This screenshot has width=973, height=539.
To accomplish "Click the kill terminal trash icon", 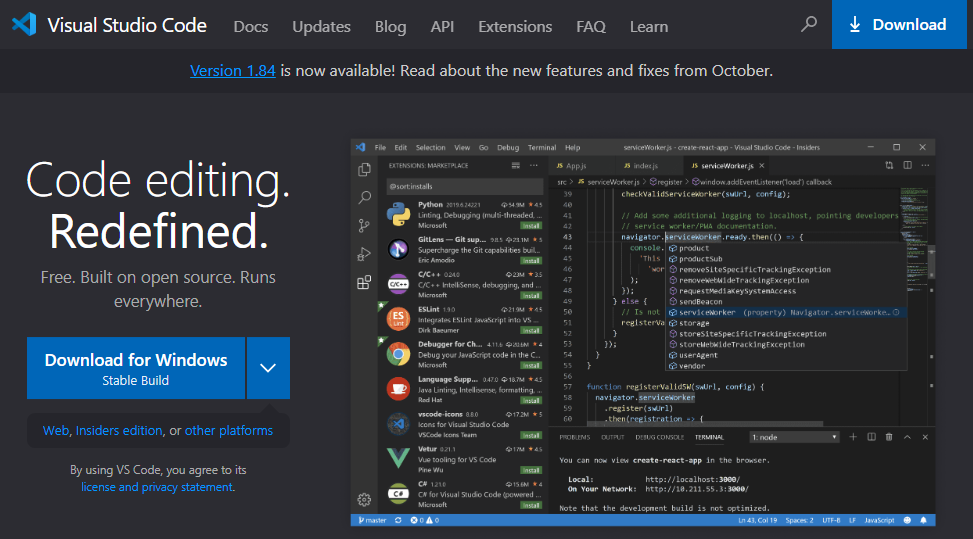I will [889, 437].
